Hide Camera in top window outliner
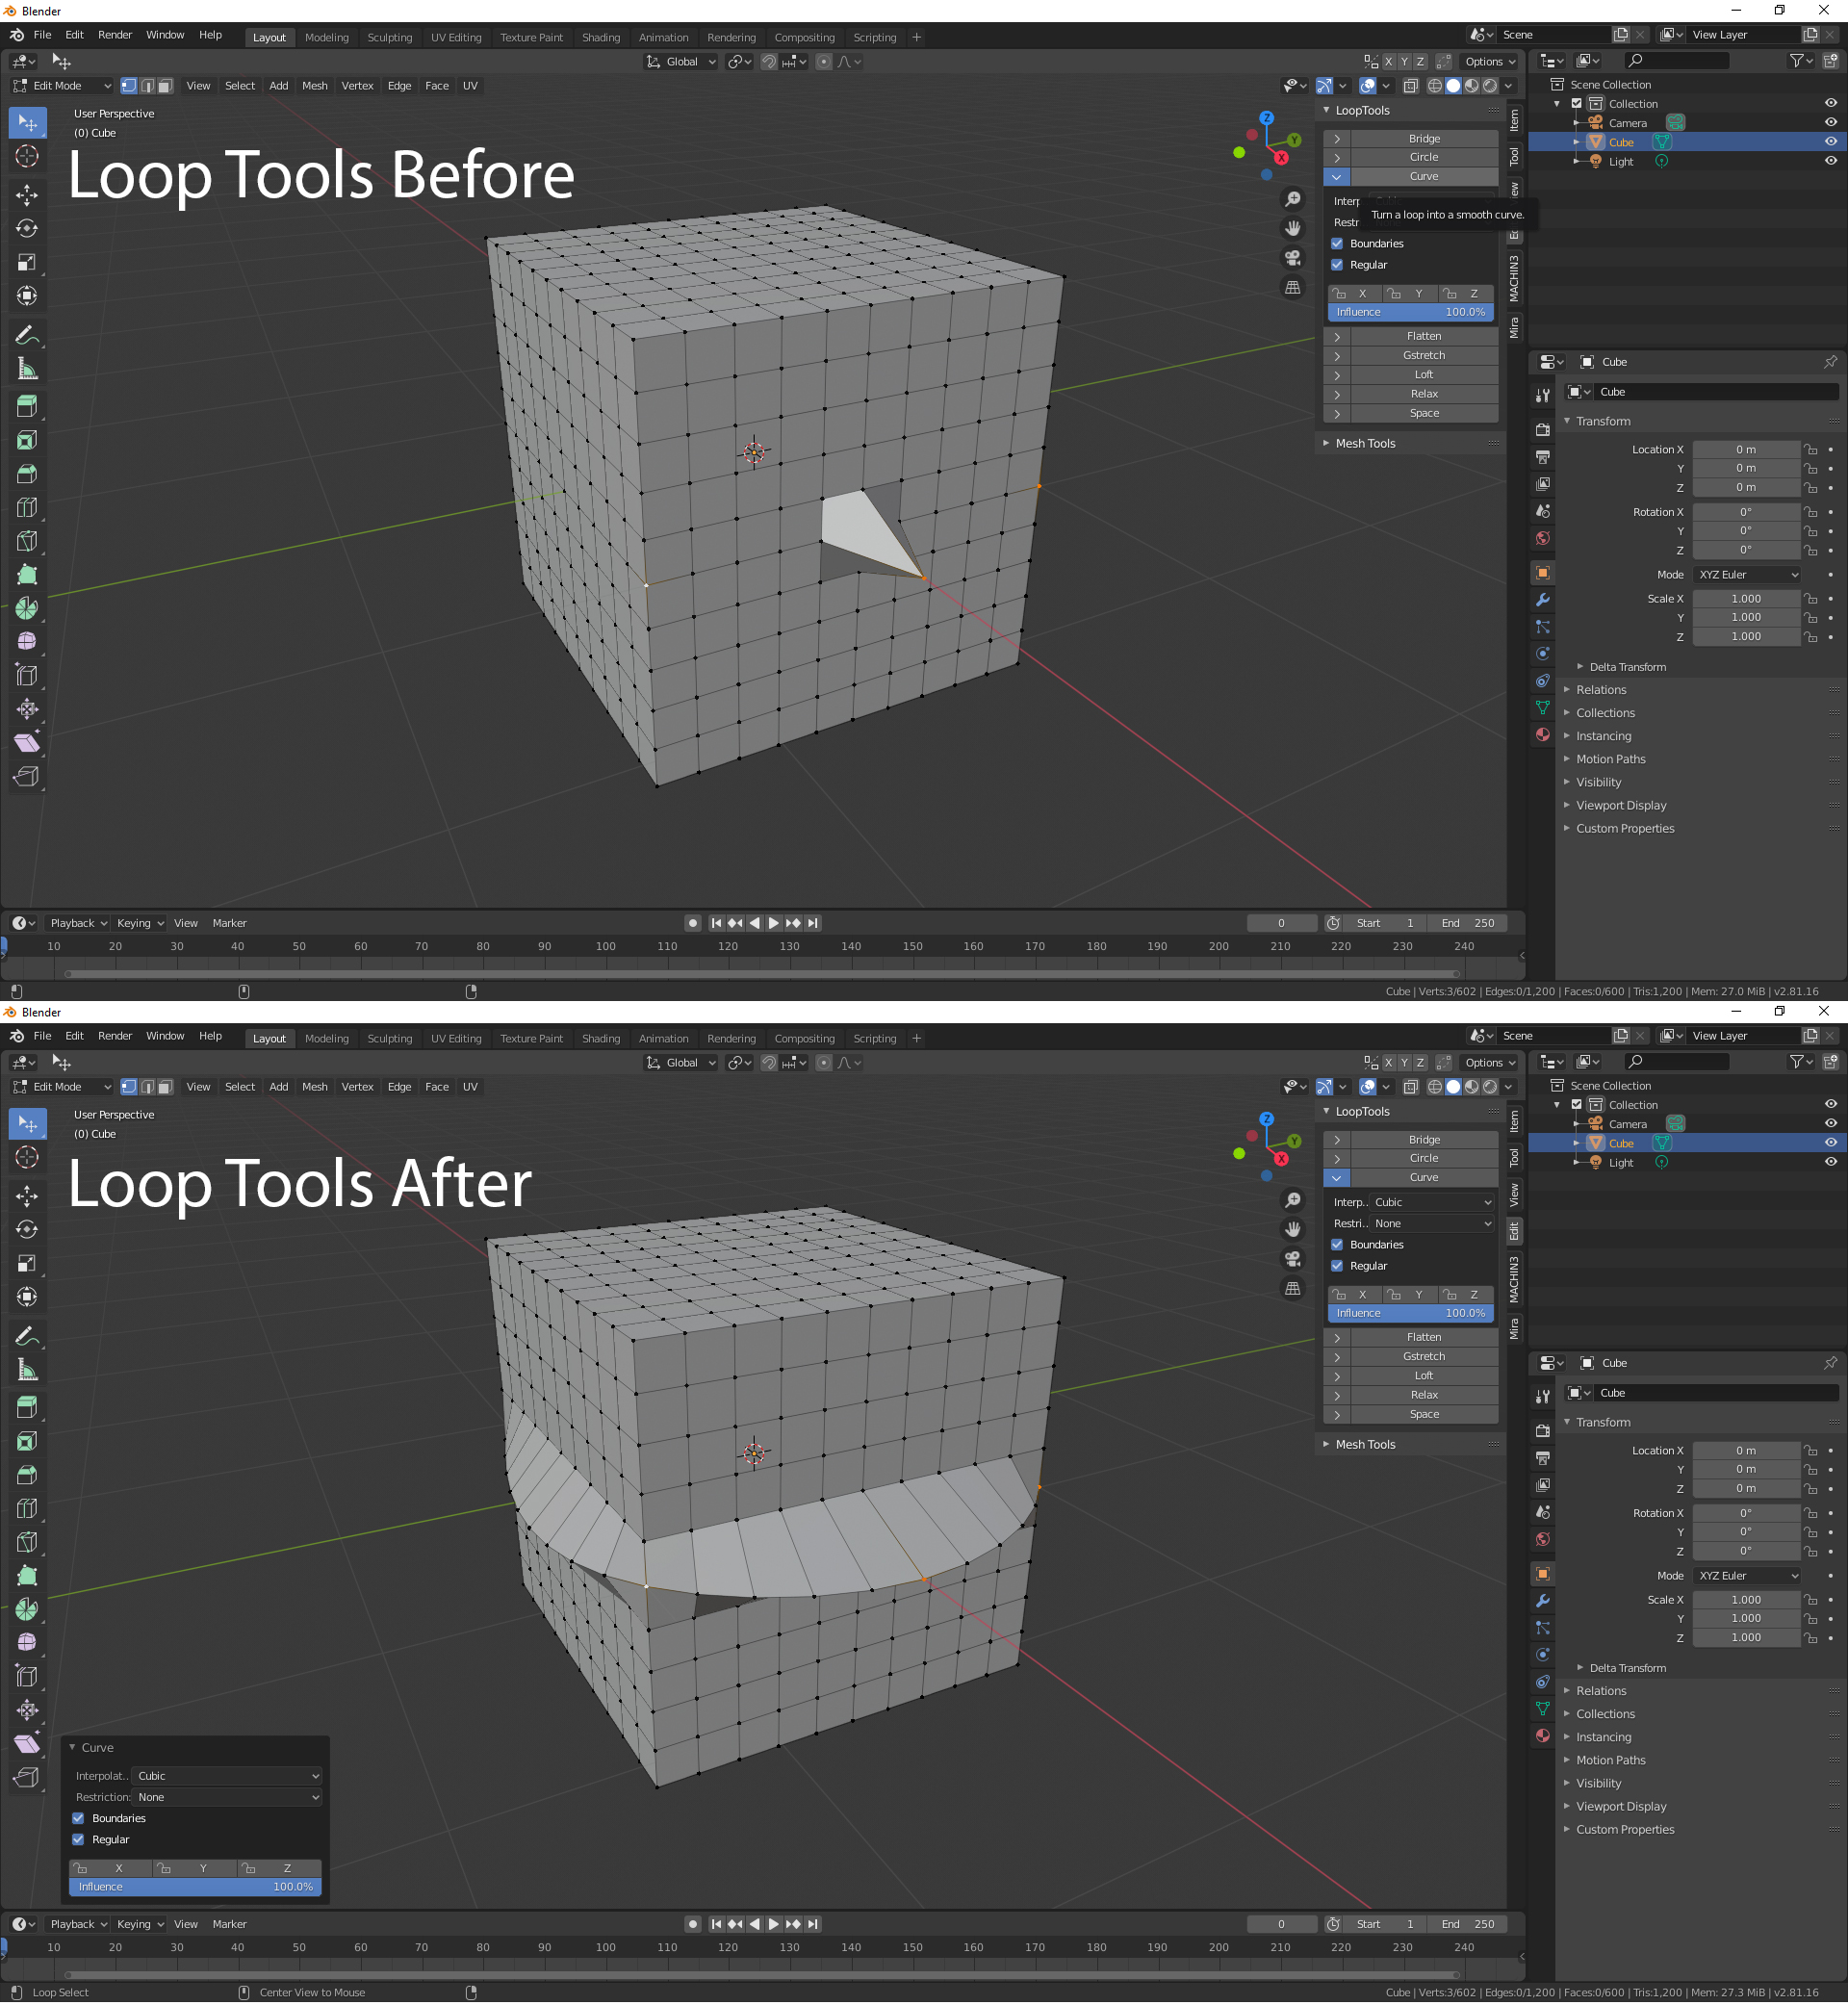1848x2005 pixels. point(1830,122)
